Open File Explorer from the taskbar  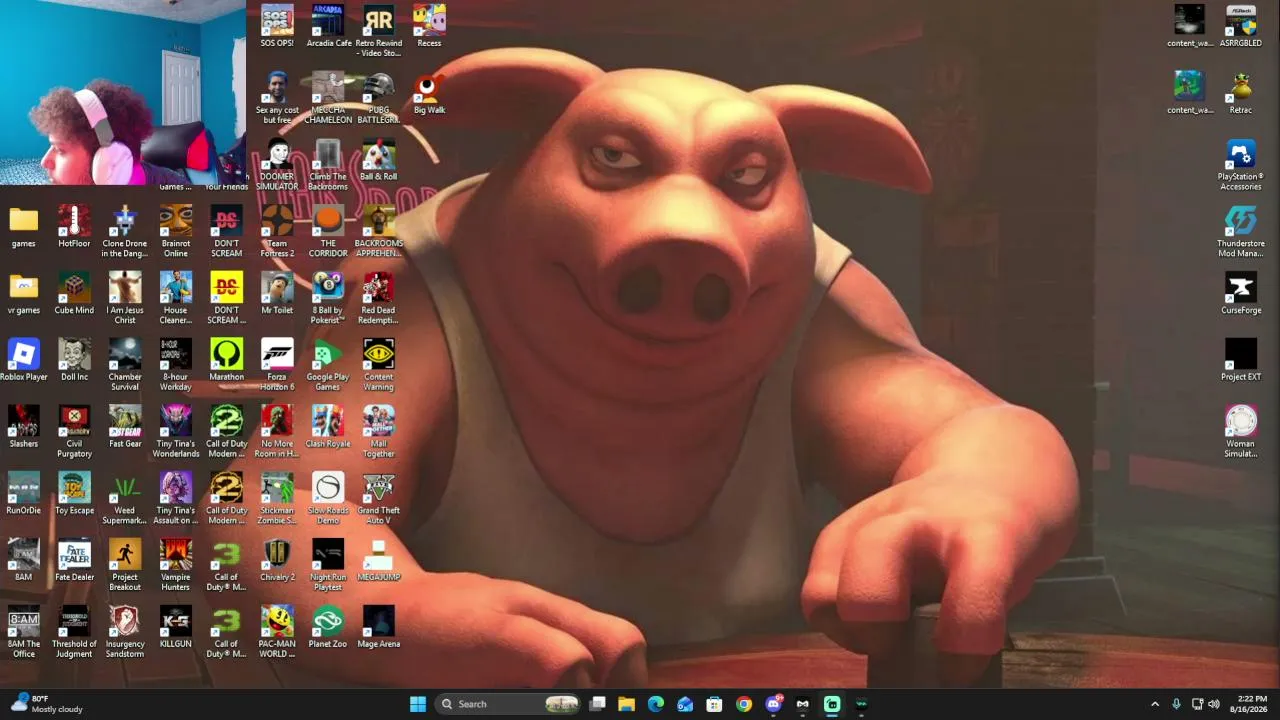tap(626, 704)
